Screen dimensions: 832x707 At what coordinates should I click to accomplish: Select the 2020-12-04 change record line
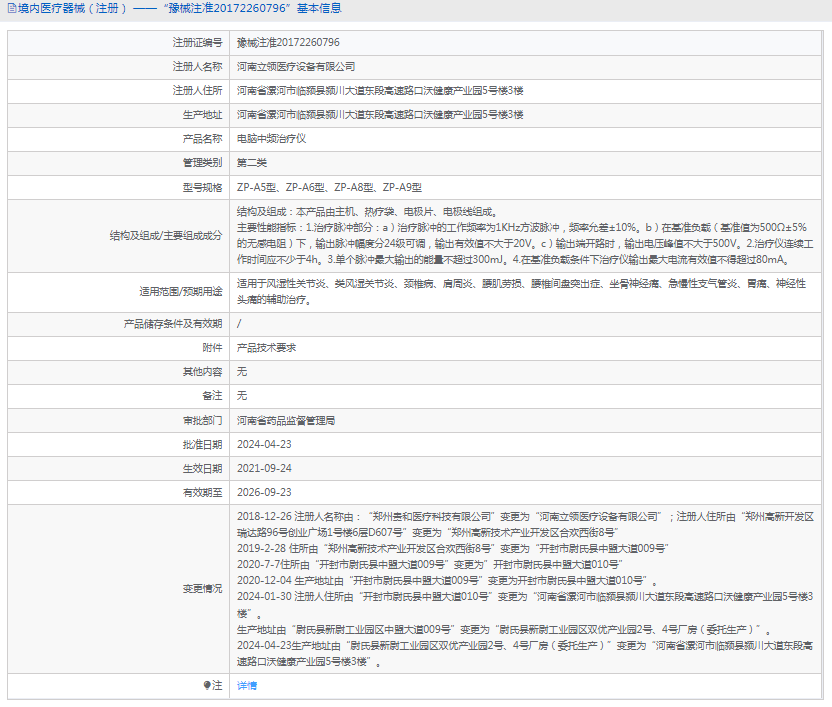click(447, 580)
